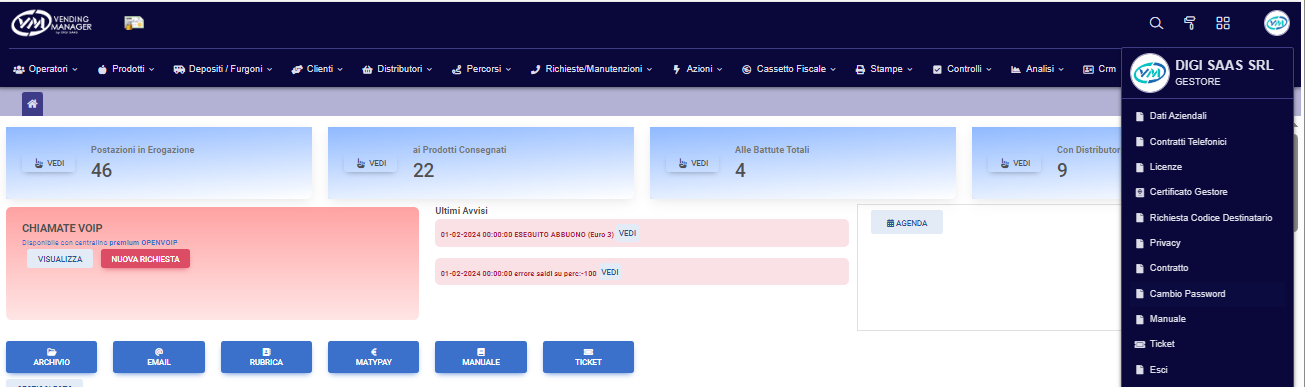Expand the Clienti menu
Viewport: 1305px width, 387px height.
[x=317, y=69]
